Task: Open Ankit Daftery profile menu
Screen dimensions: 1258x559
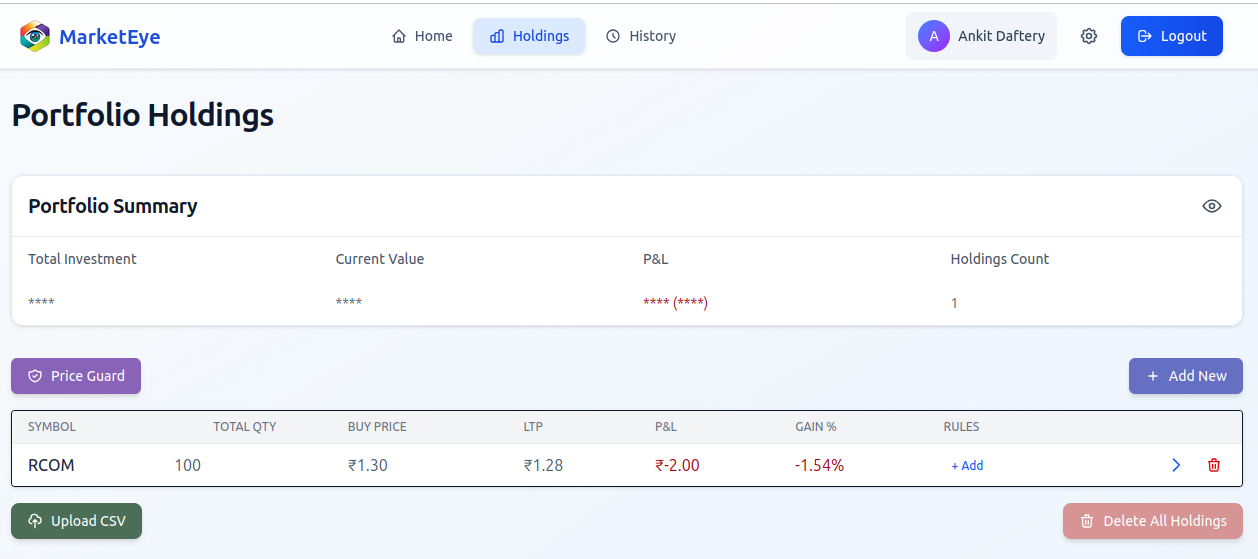Action: [x=1000, y=36]
